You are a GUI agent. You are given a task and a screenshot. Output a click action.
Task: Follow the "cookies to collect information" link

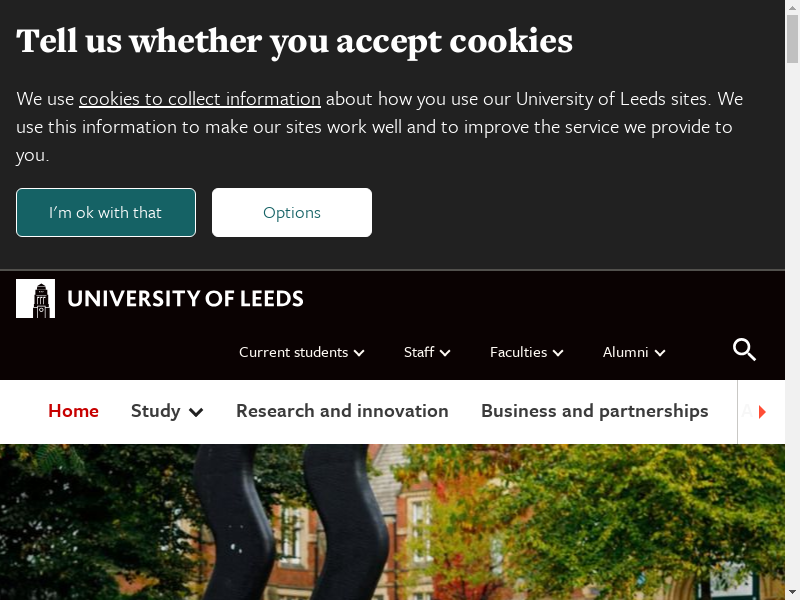point(200,99)
